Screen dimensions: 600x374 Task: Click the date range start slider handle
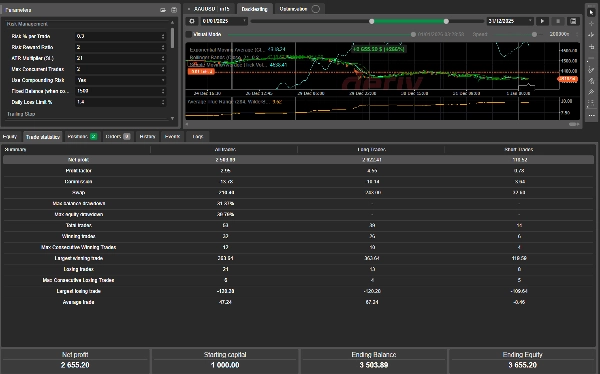click(372, 21)
